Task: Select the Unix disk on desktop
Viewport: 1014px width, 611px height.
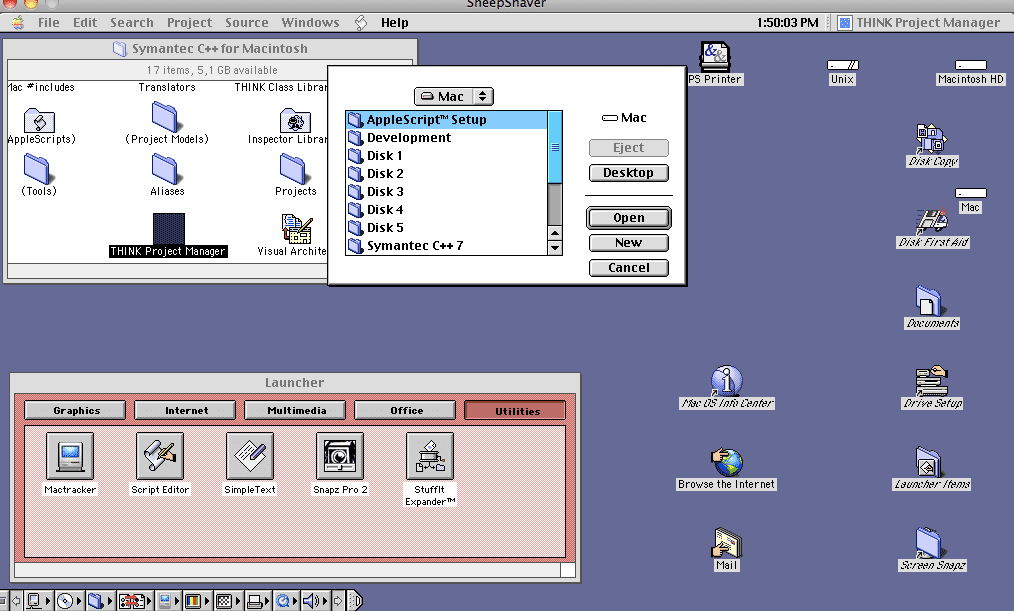Action: (x=843, y=65)
